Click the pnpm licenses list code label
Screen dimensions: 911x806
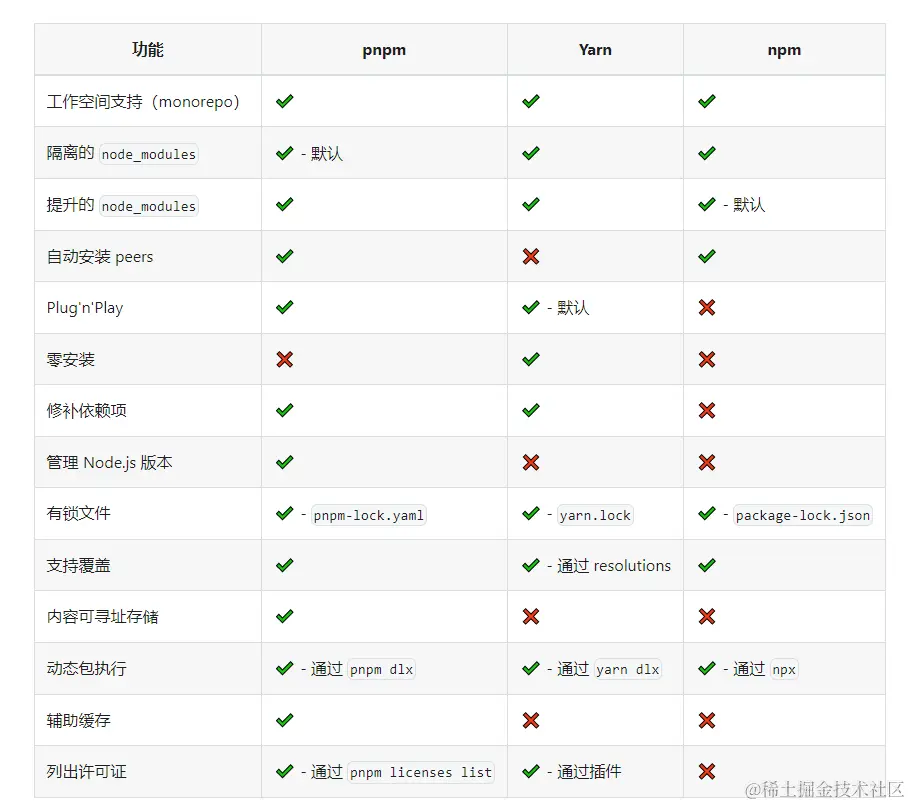421,773
